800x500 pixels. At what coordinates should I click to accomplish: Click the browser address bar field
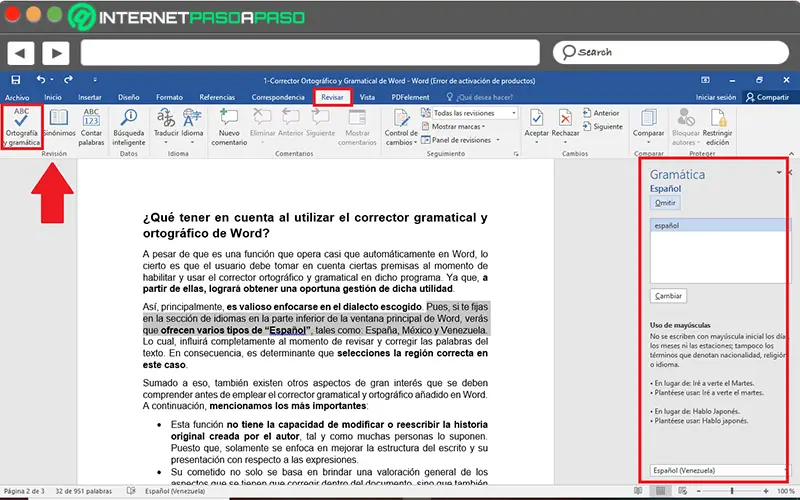click(x=310, y=53)
